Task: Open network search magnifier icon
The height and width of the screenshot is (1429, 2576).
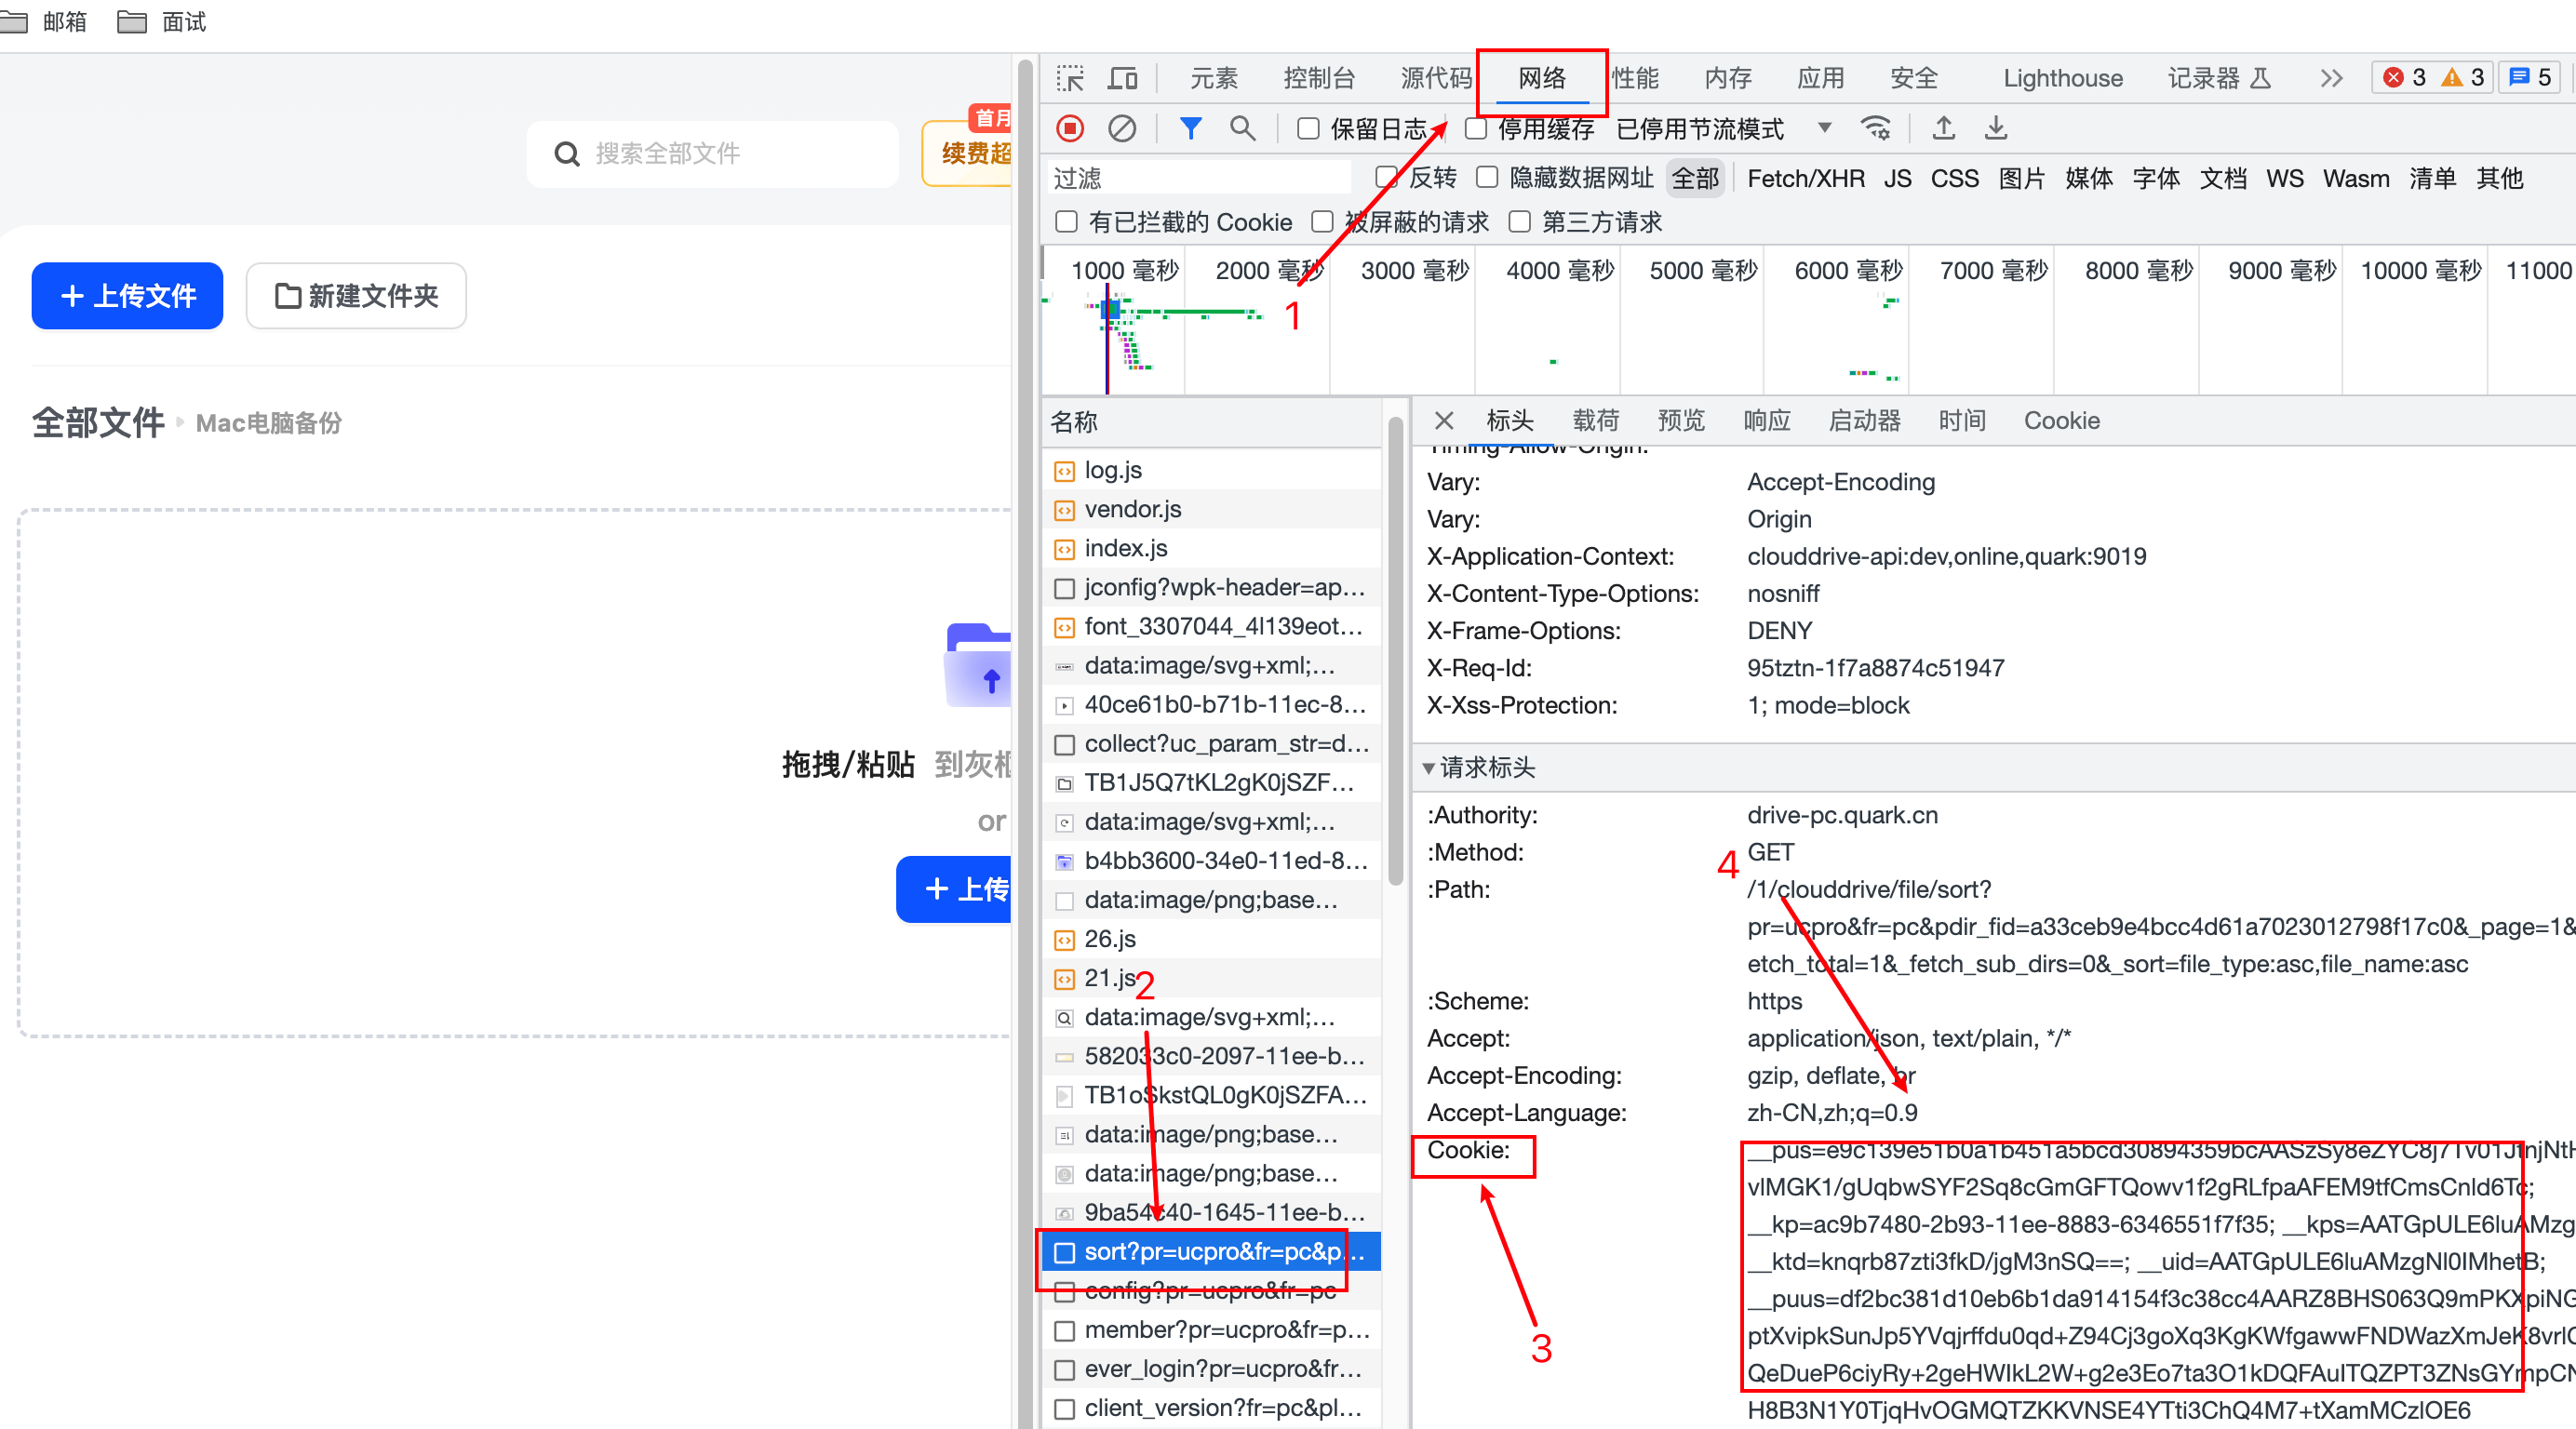Action: coord(1242,129)
